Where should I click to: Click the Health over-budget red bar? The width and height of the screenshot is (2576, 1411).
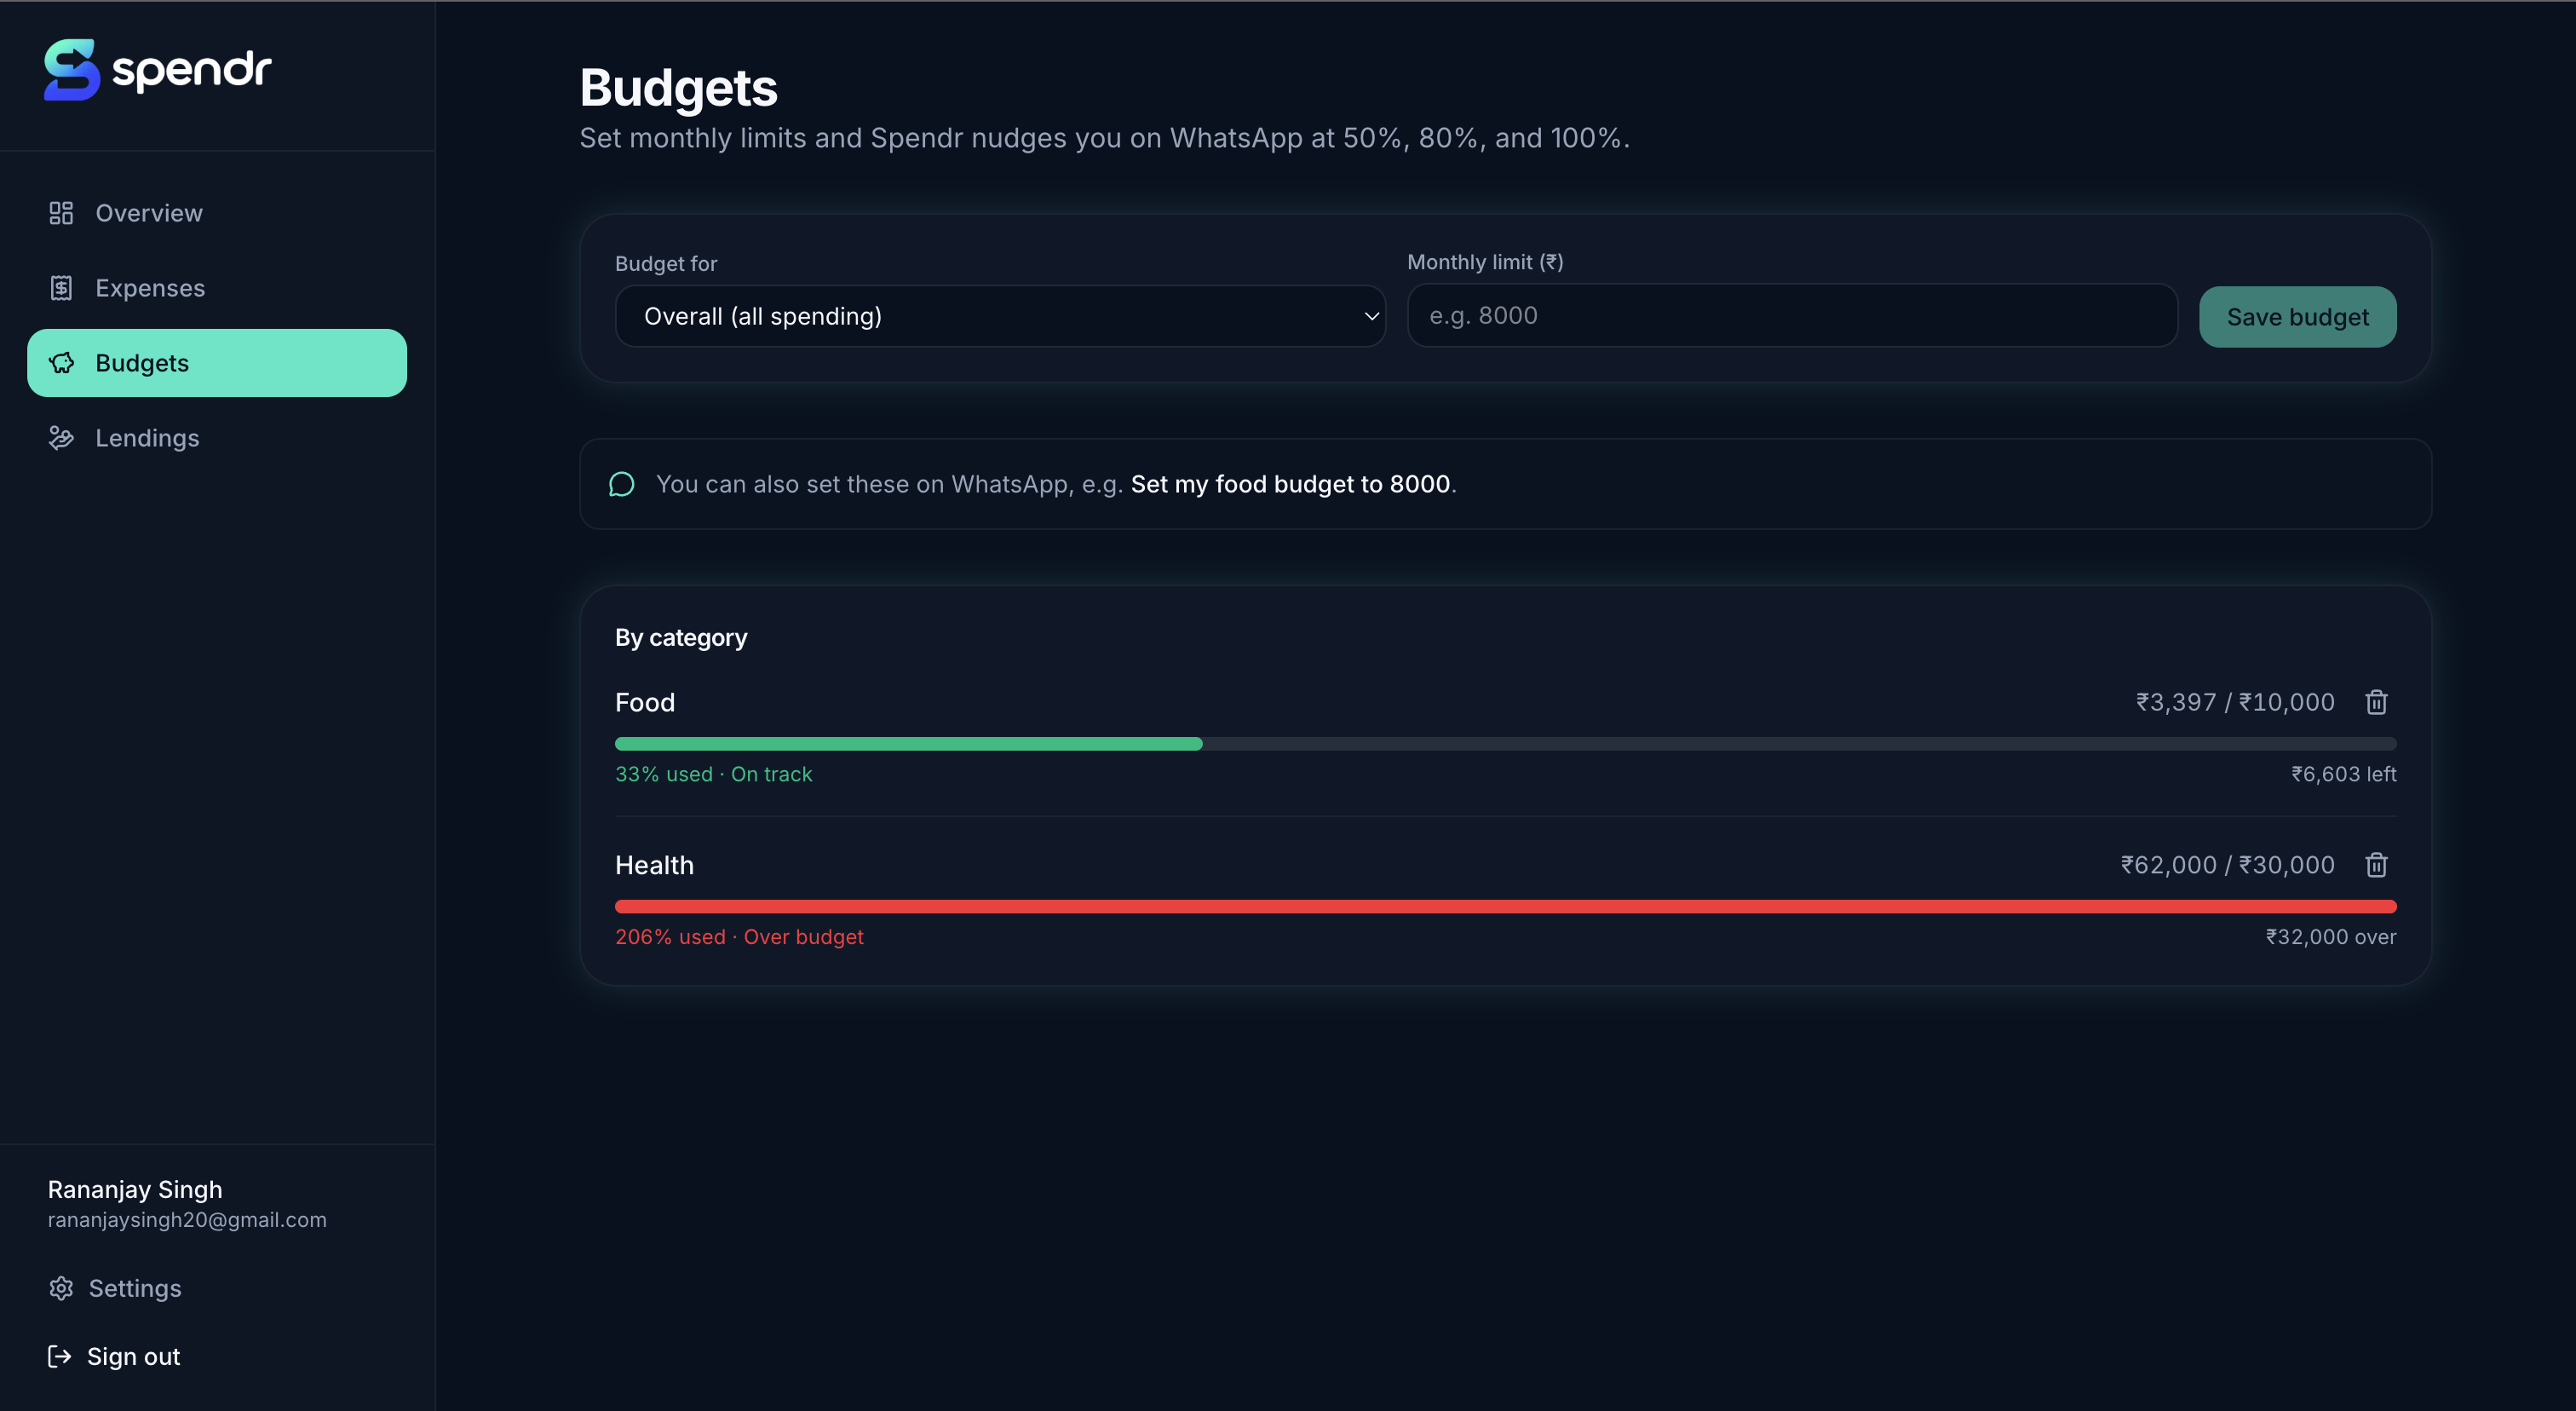point(1505,907)
